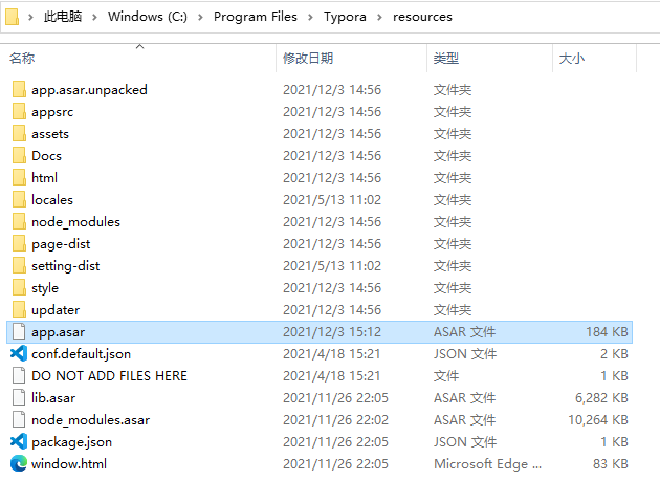Click the html folder icon
This screenshot has width=660, height=480.
(x=19, y=178)
